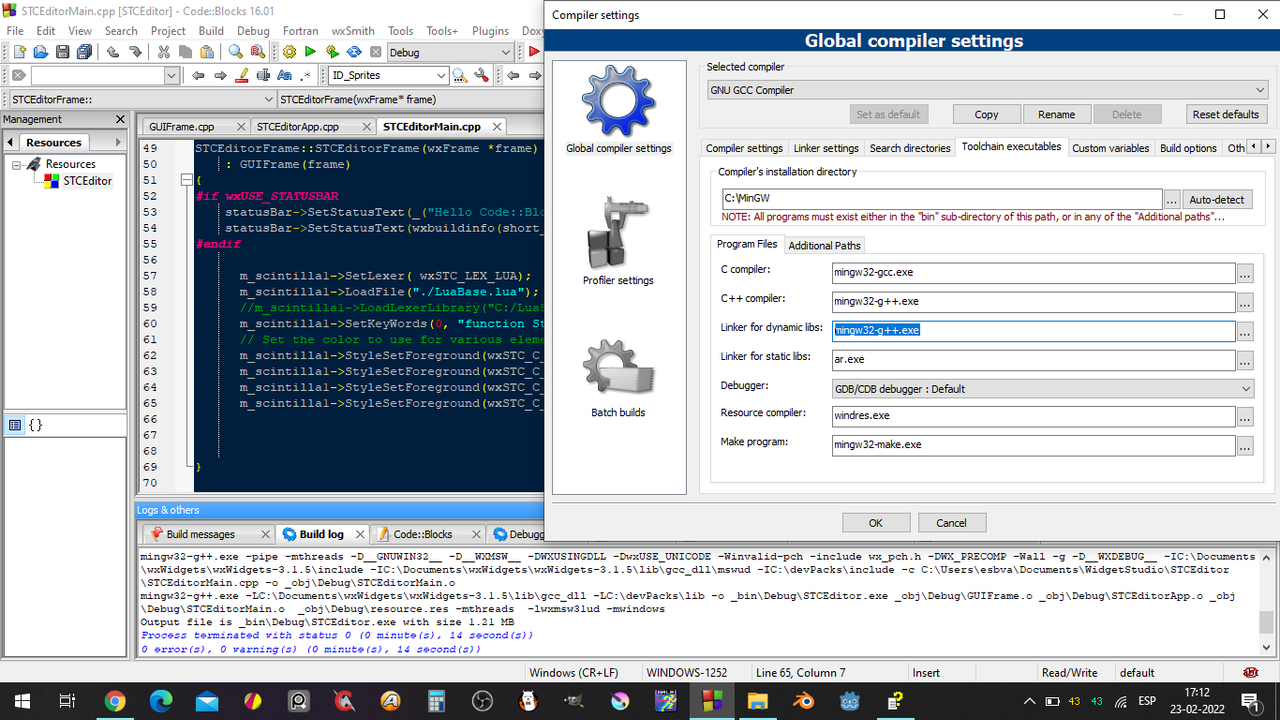Click the Copy compiler button
This screenshot has width=1280, height=720.
pos(986,114)
